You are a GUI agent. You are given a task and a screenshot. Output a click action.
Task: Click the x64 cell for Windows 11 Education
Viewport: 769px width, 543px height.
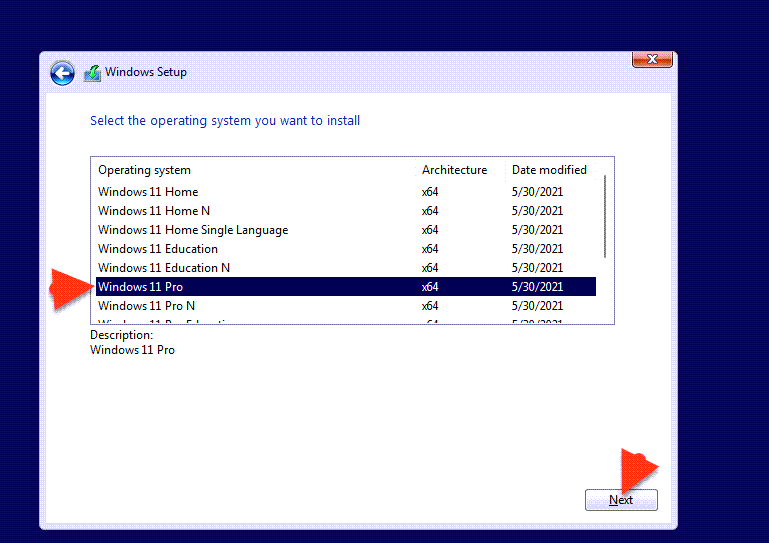tap(430, 249)
